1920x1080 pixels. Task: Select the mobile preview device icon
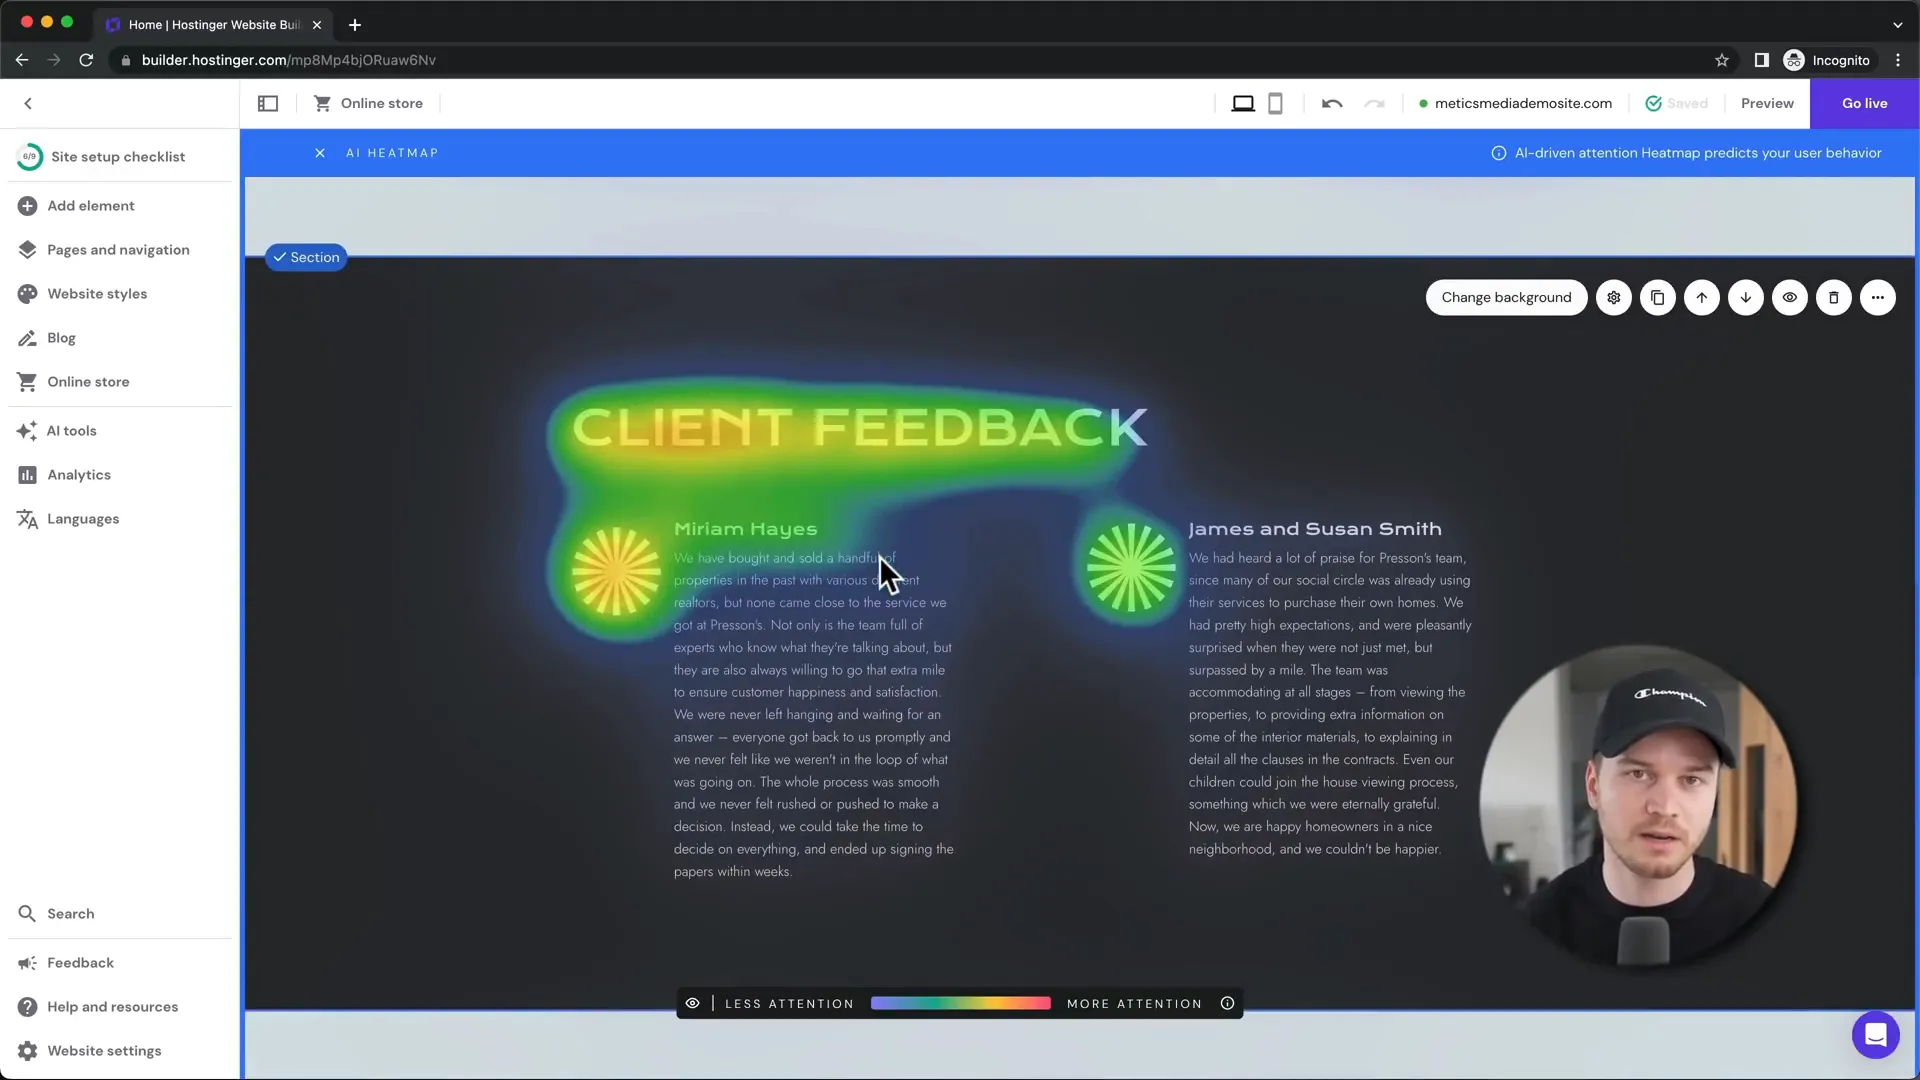click(1275, 103)
